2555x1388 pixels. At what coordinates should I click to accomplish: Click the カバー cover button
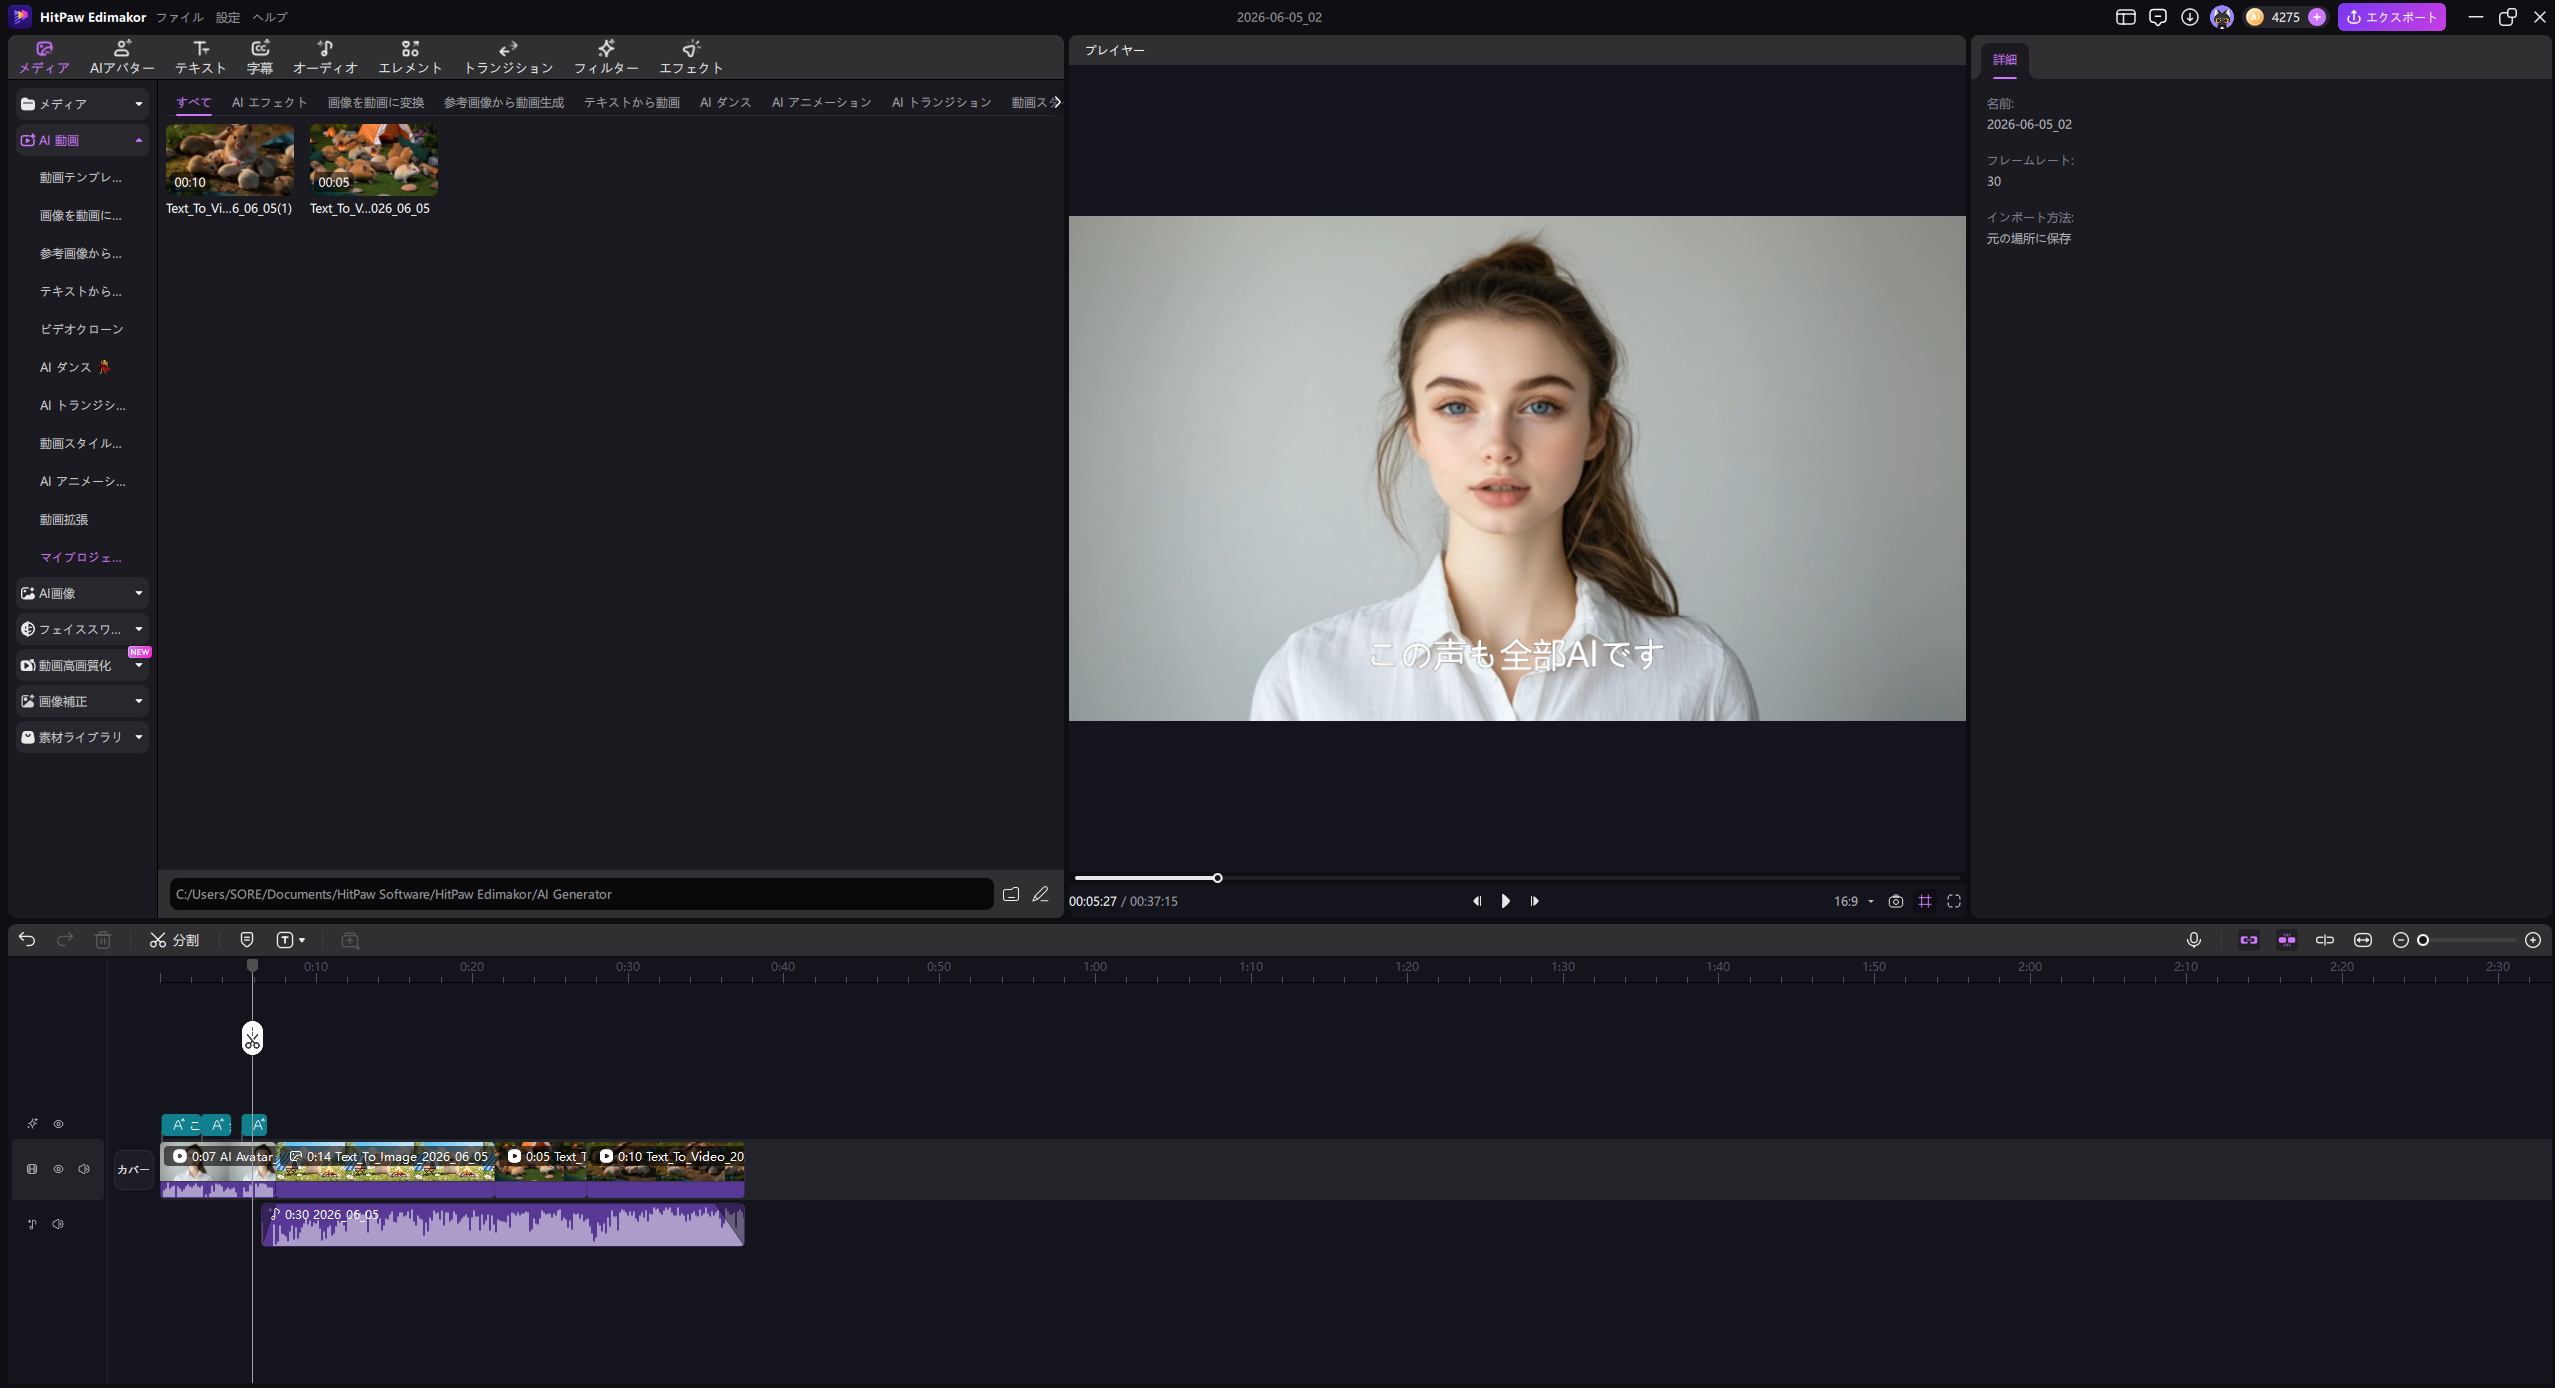coord(133,1170)
